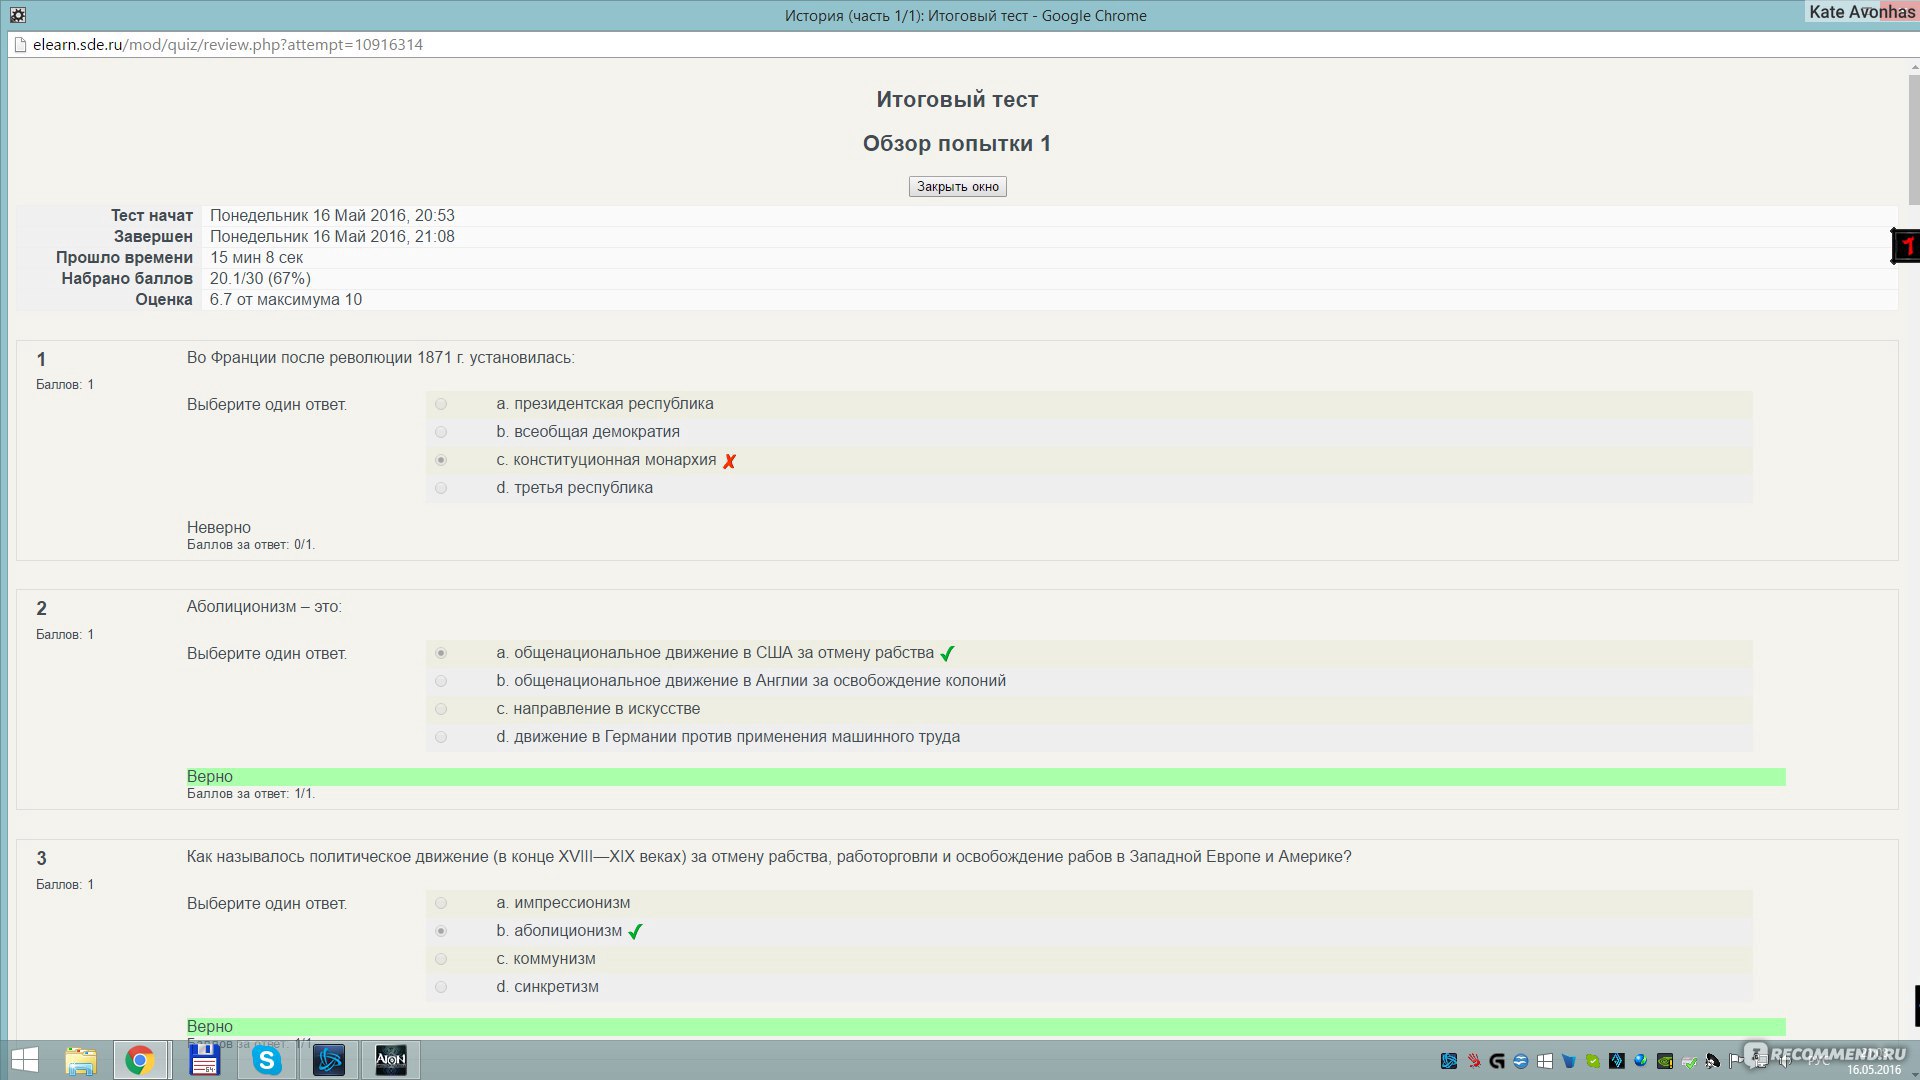Viewport: 1920px width, 1080px height.
Task: Click Тест начат row label
Action: (x=152, y=216)
